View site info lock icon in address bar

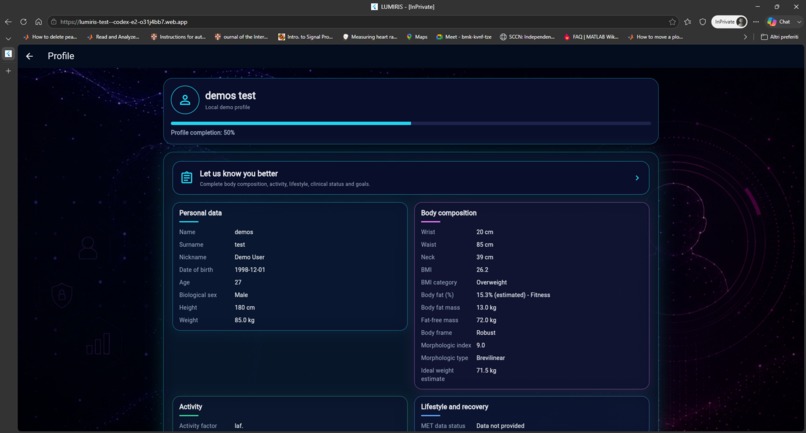pyautogui.click(x=53, y=22)
